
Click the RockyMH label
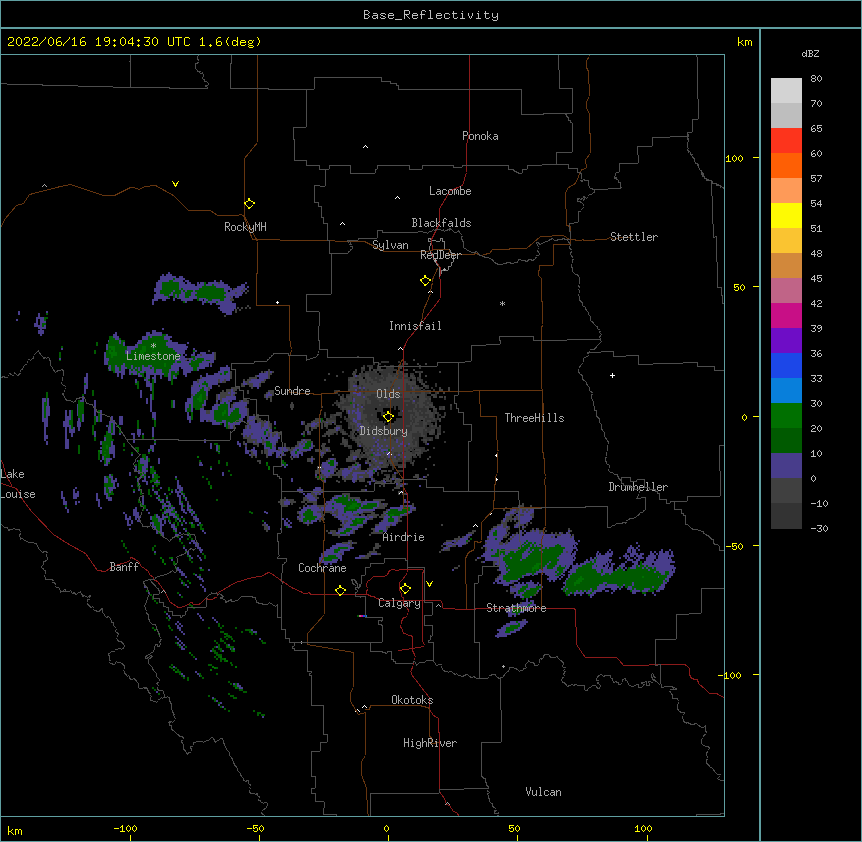[245, 227]
